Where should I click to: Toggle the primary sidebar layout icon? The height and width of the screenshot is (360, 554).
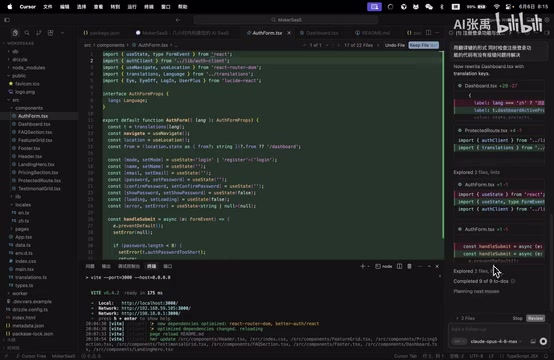pyautogui.click(x=7, y=20)
